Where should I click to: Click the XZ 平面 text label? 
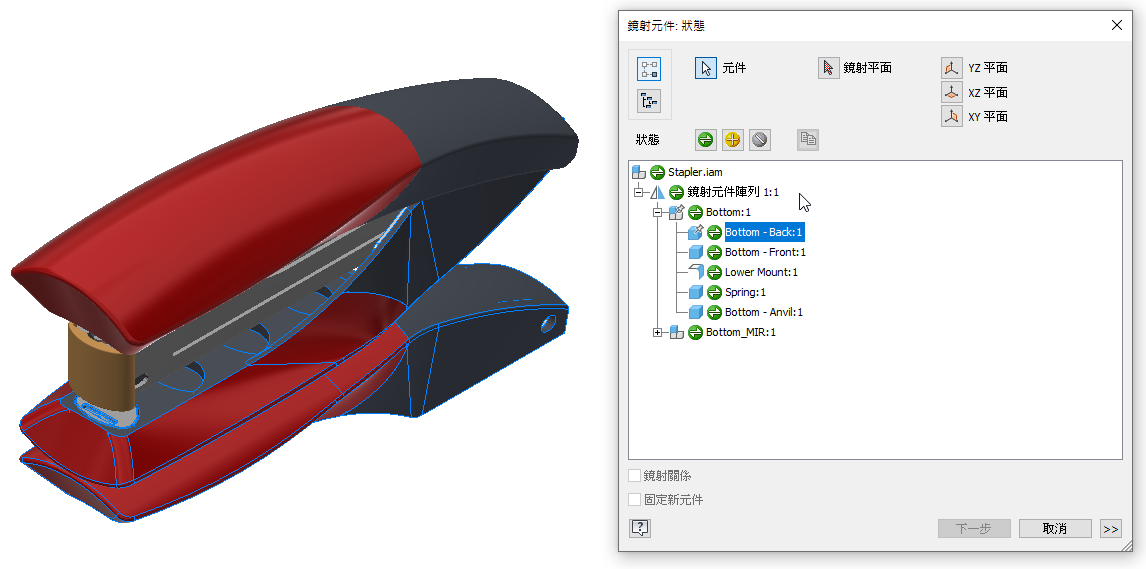point(988,93)
